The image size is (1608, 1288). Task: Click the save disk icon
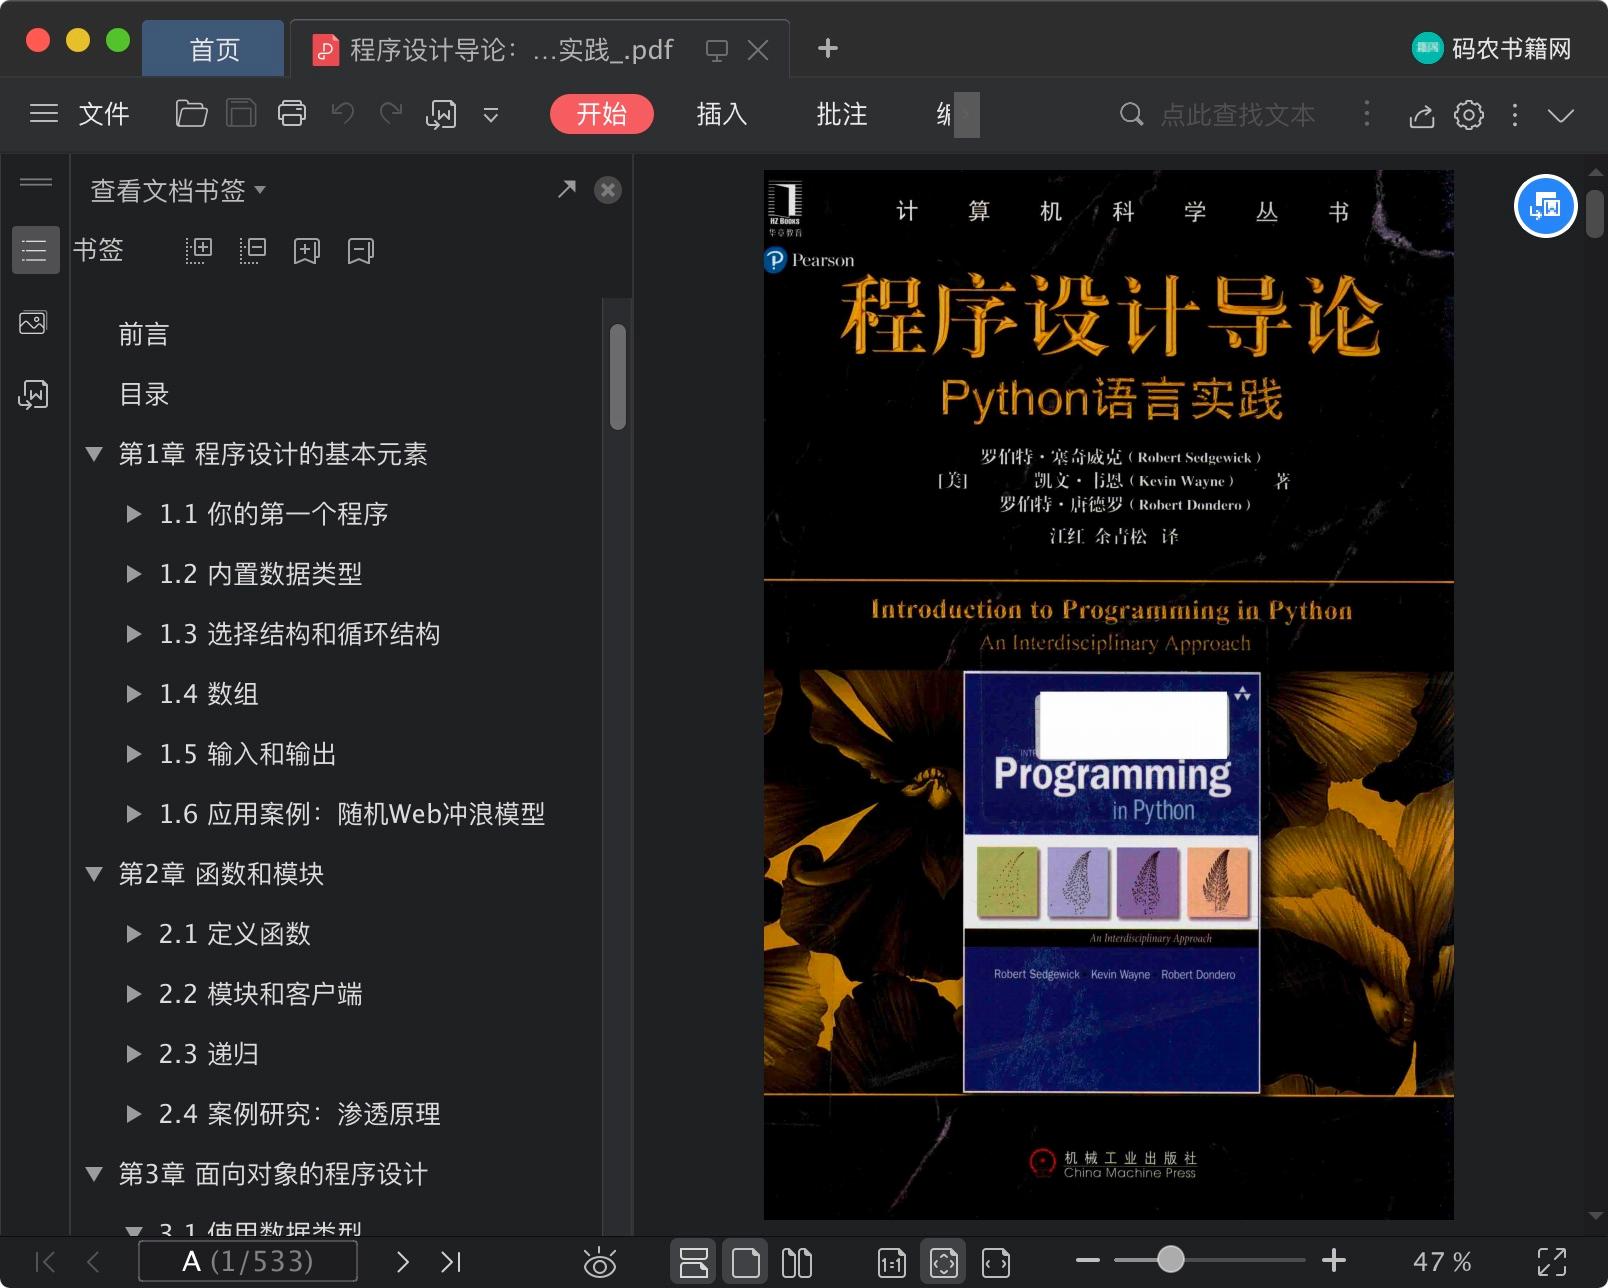pos(241,114)
